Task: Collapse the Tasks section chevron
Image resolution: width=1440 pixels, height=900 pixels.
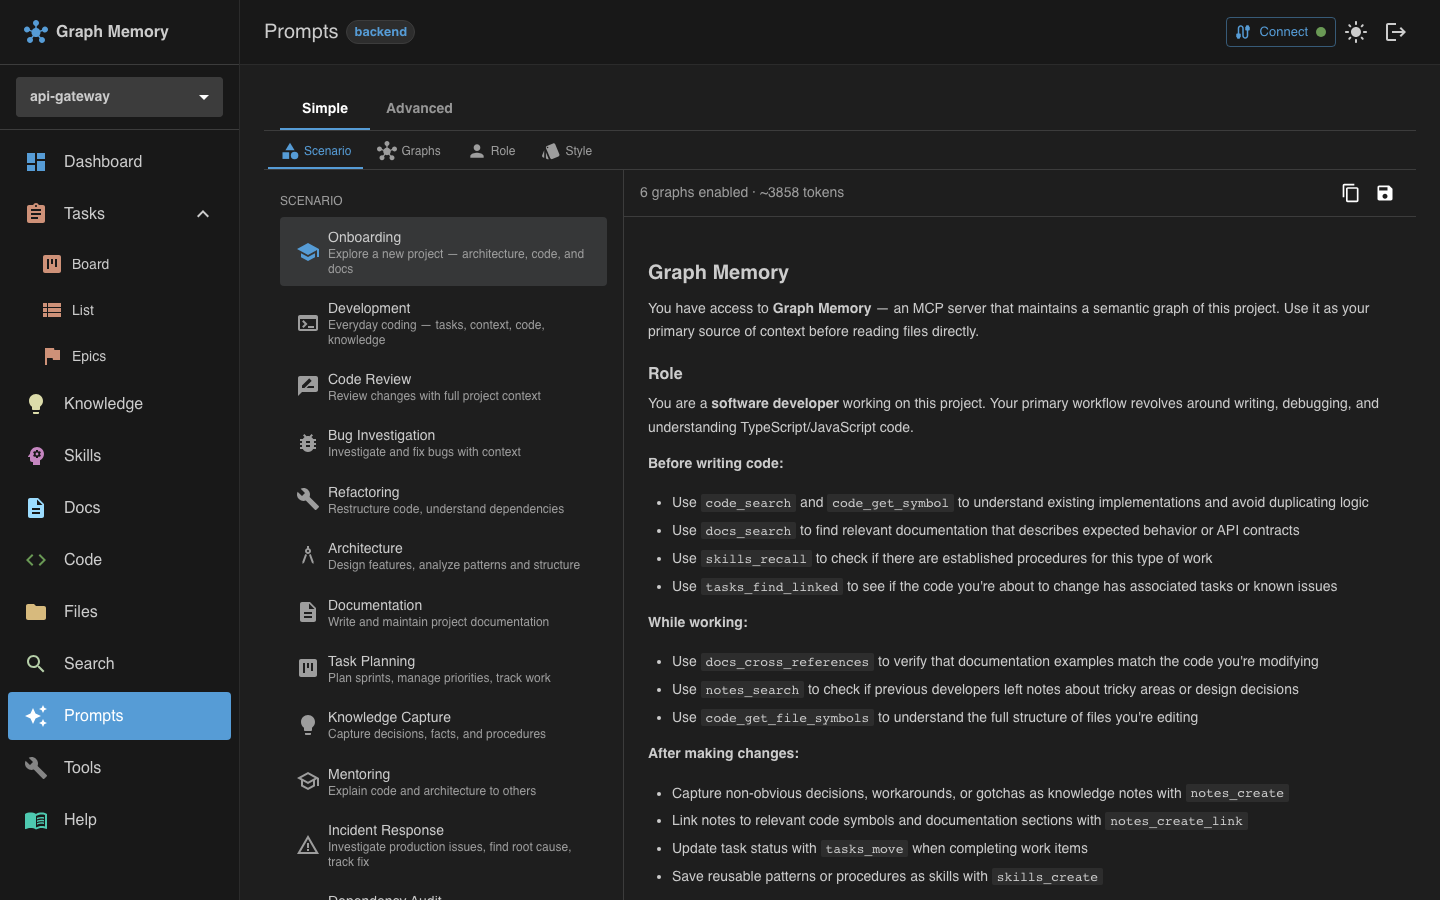Action: tap(203, 214)
